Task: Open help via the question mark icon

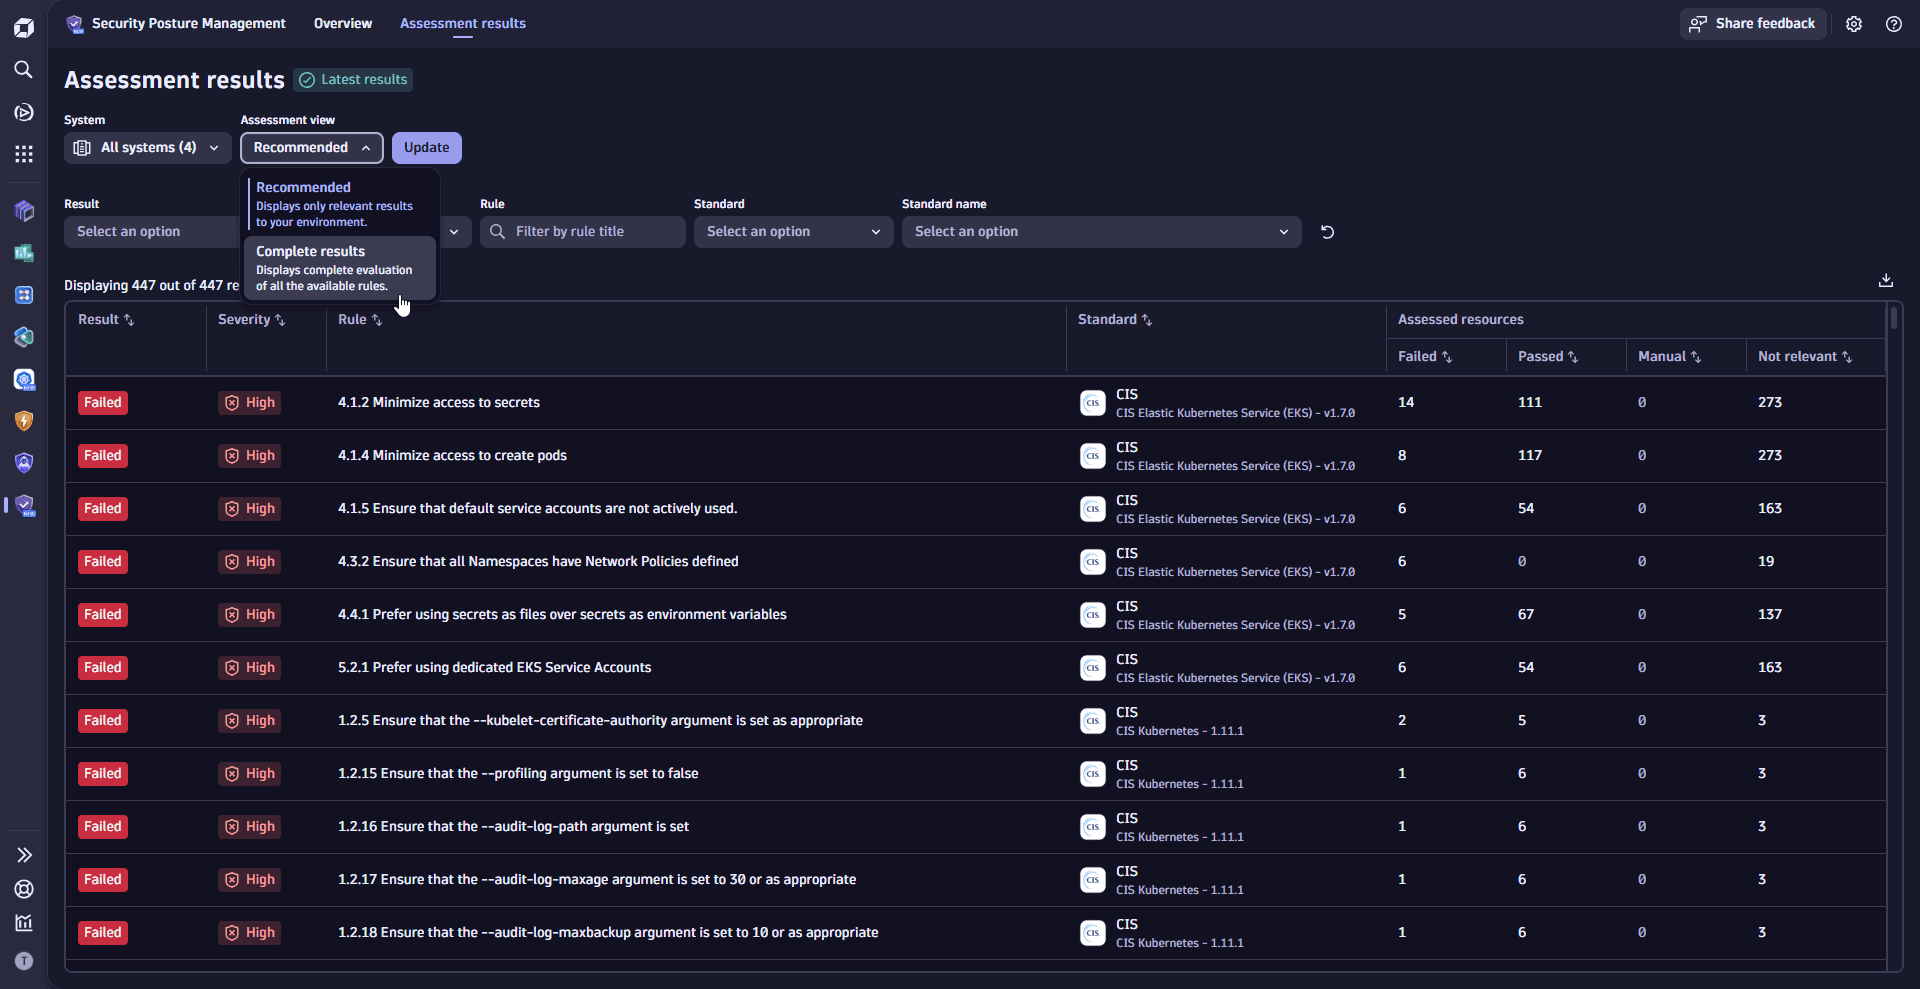Action: (x=1893, y=23)
